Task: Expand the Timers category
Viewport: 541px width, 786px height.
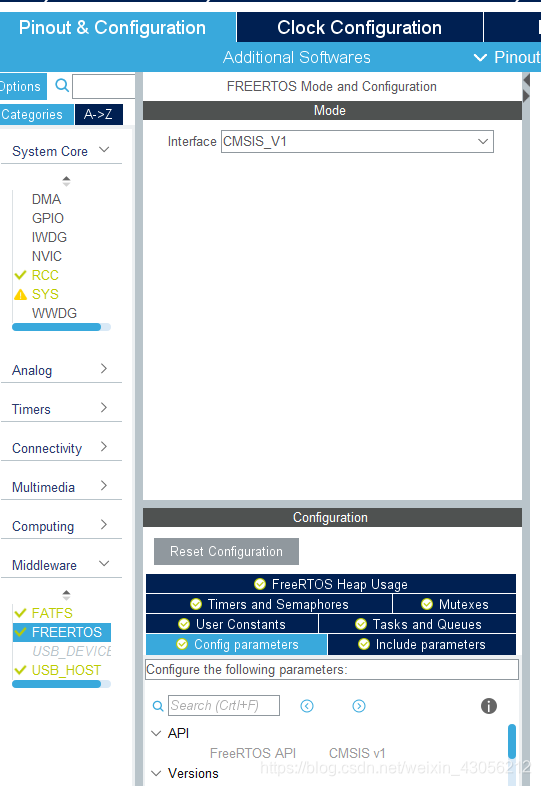Action: coord(104,408)
